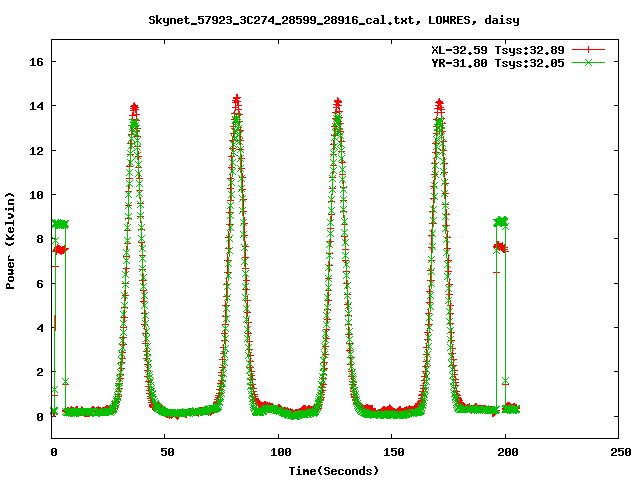This screenshot has height=480, width=640.
Task: Click the x-axis tick label 150
Action: tap(393, 452)
